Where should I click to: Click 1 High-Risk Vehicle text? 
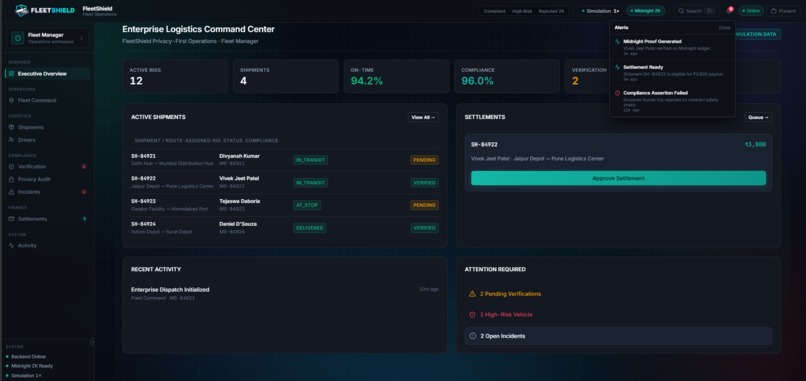coord(506,315)
